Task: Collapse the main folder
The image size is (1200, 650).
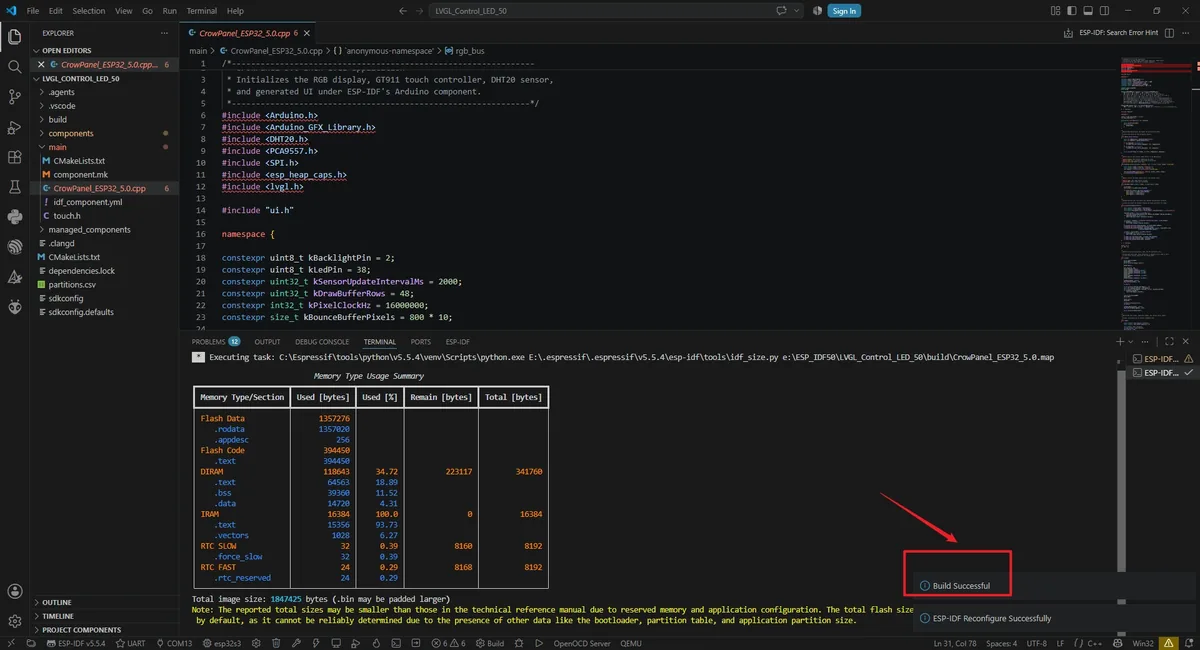Action: [106, 147]
